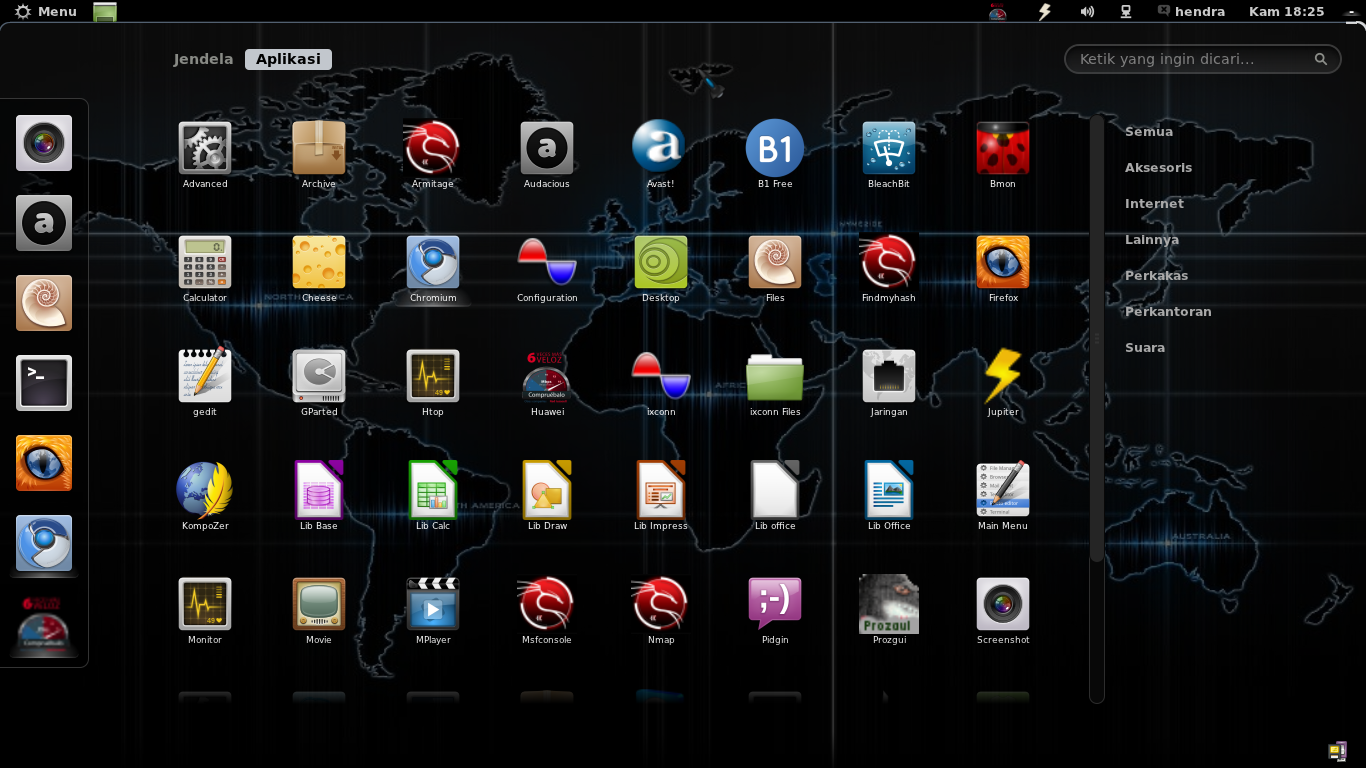This screenshot has height=768, width=1366.
Task: Select the Aplikasi tab
Action: [x=288, y=59]
